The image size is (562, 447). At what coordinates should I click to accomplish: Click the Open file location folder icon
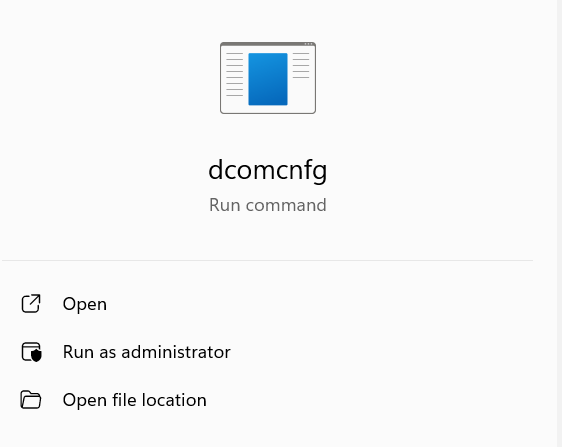click(x=31, y=400)
